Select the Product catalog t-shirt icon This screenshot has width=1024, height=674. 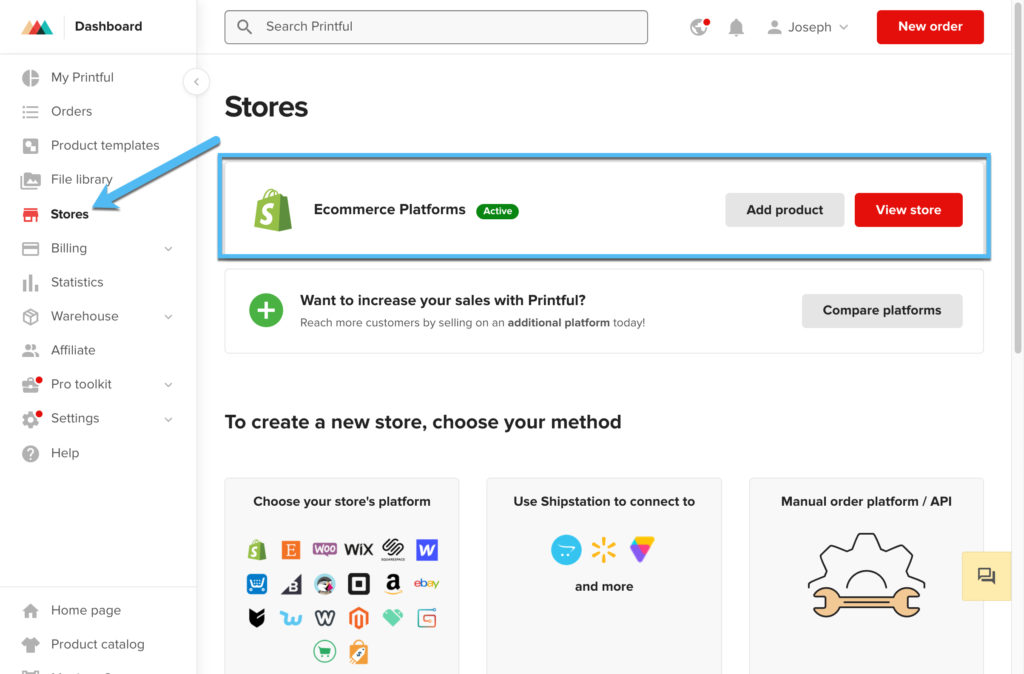(31, 645)
